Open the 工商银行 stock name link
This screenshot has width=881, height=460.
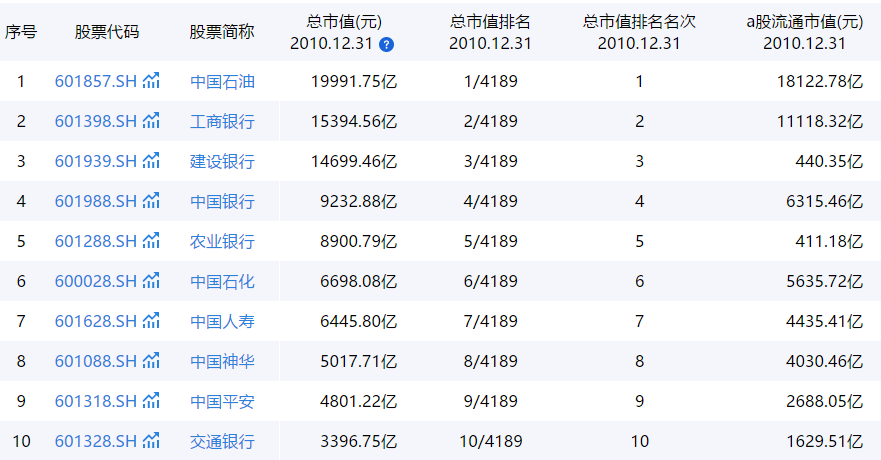click(x=222, y=121)
